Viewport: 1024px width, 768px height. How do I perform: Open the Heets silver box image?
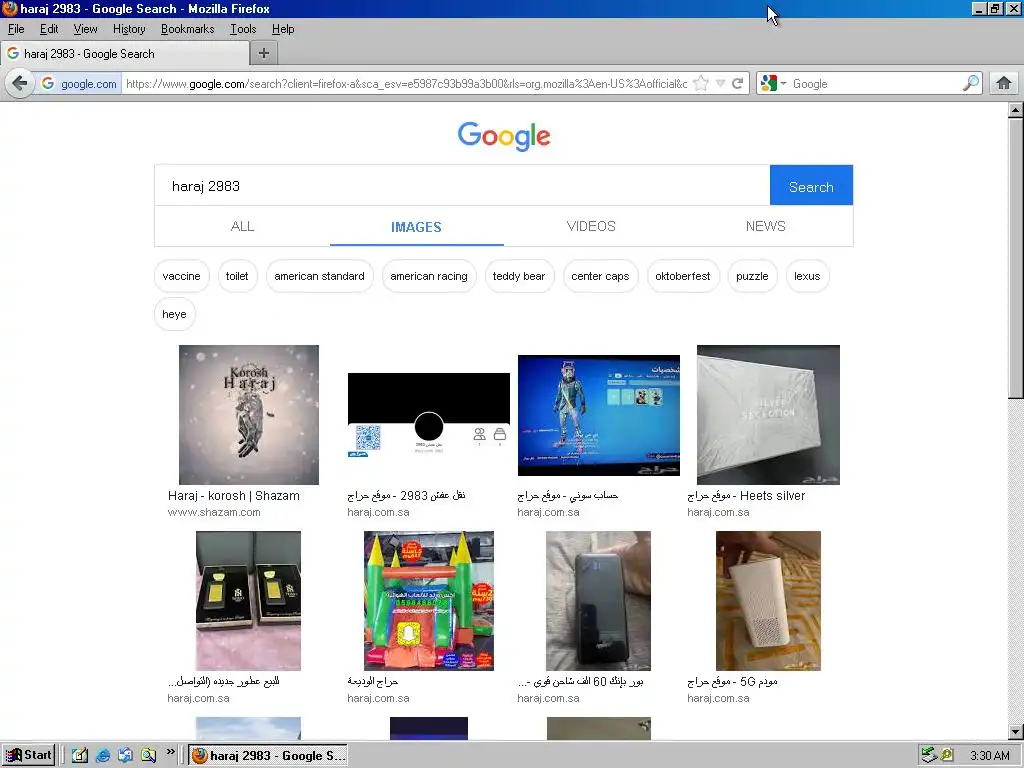point(768,415)
